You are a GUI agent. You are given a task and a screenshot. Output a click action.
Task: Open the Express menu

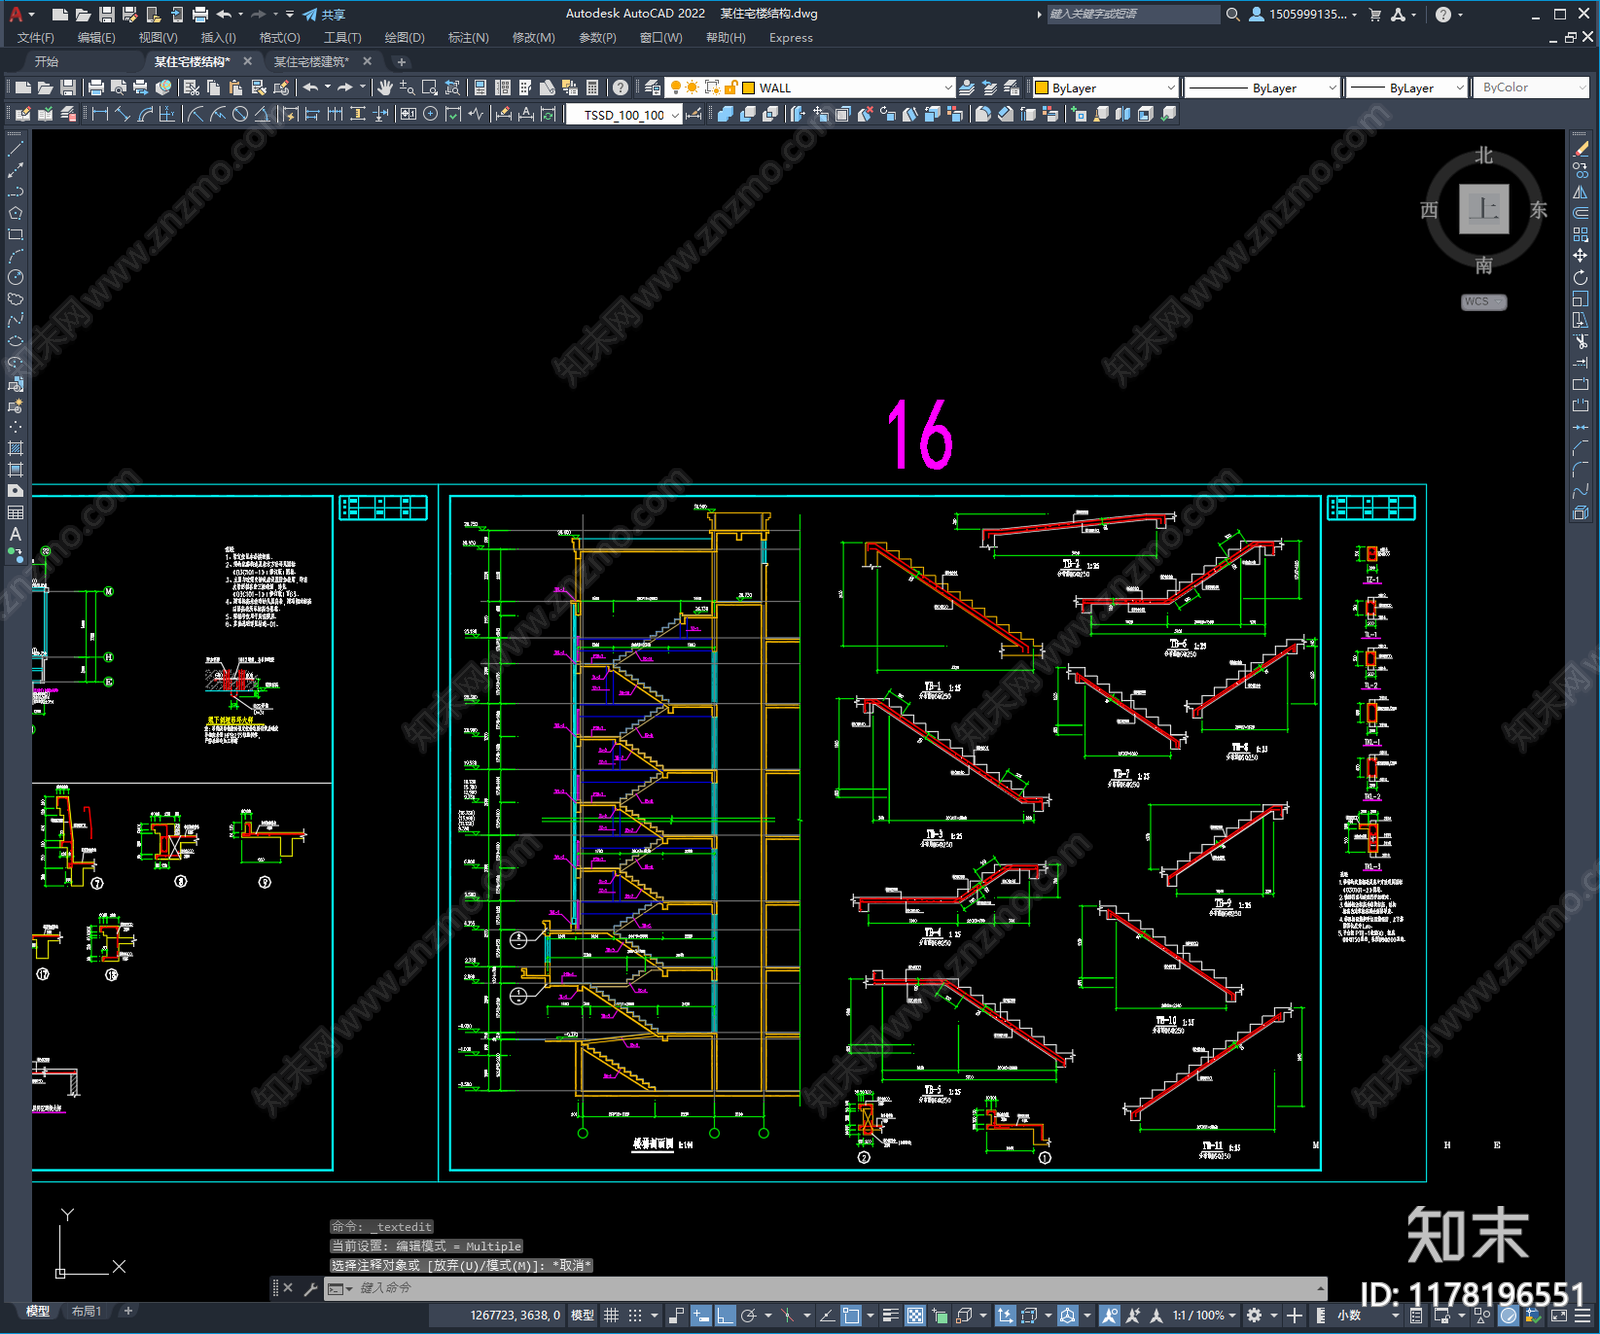pos(791,38)
